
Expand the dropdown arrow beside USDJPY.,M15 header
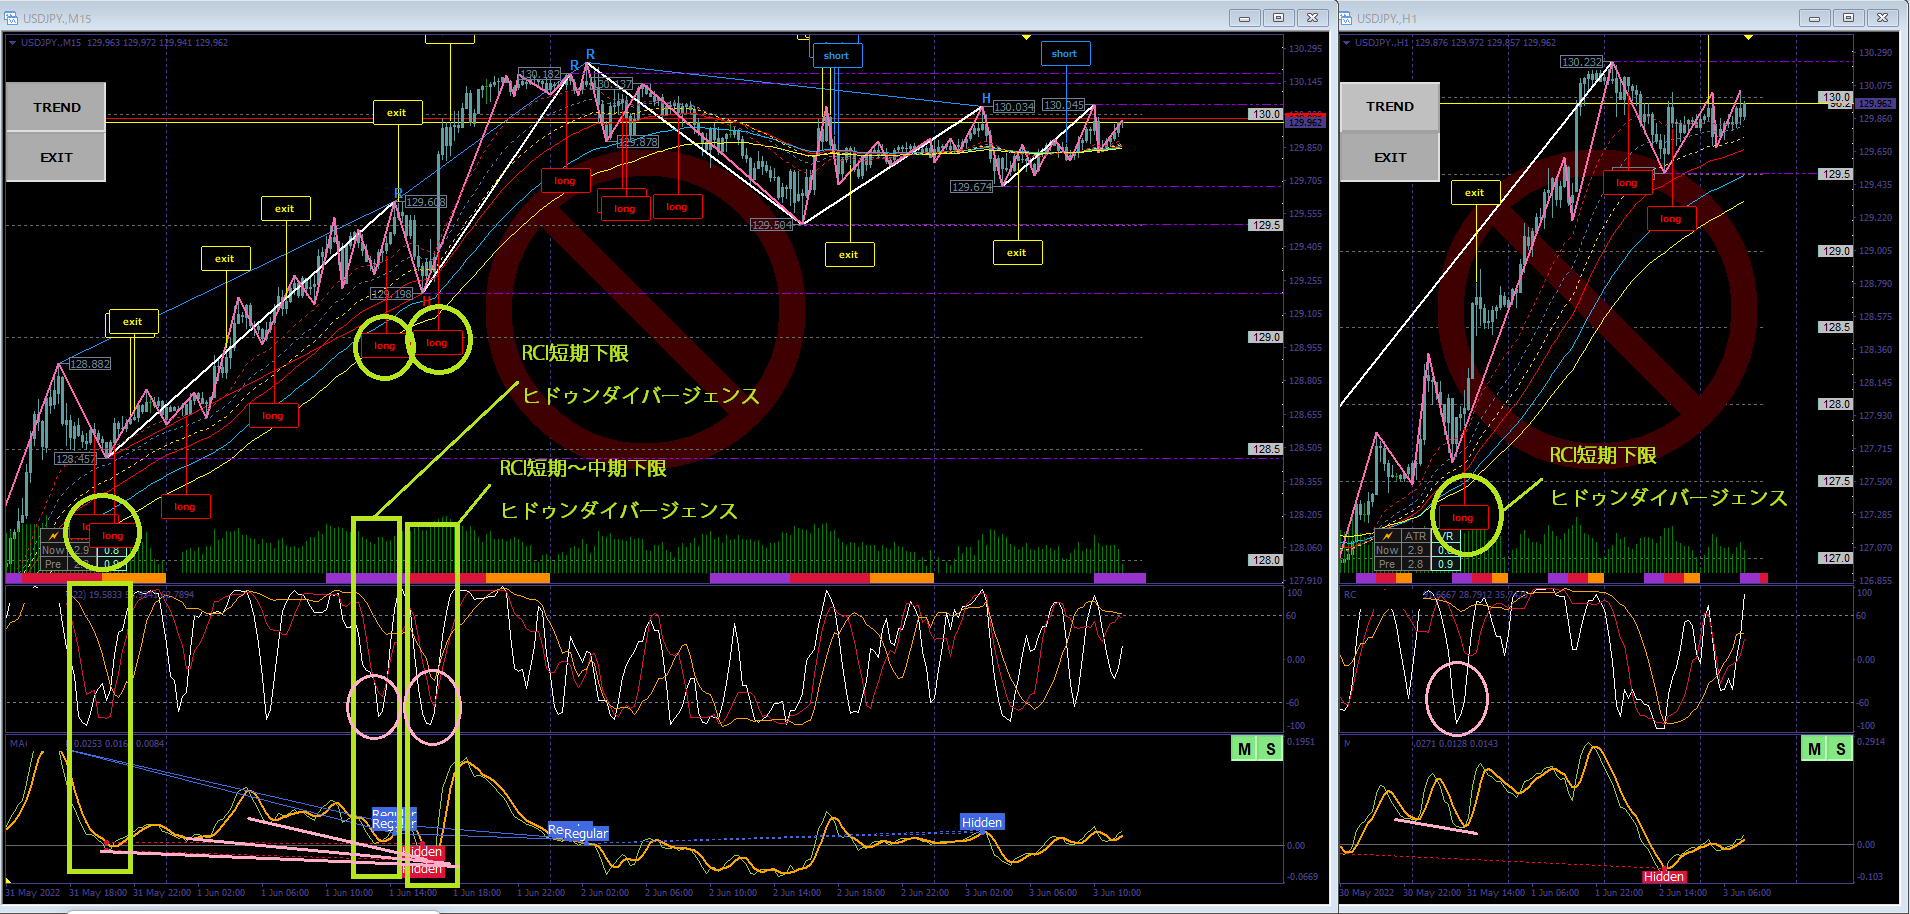12,43
